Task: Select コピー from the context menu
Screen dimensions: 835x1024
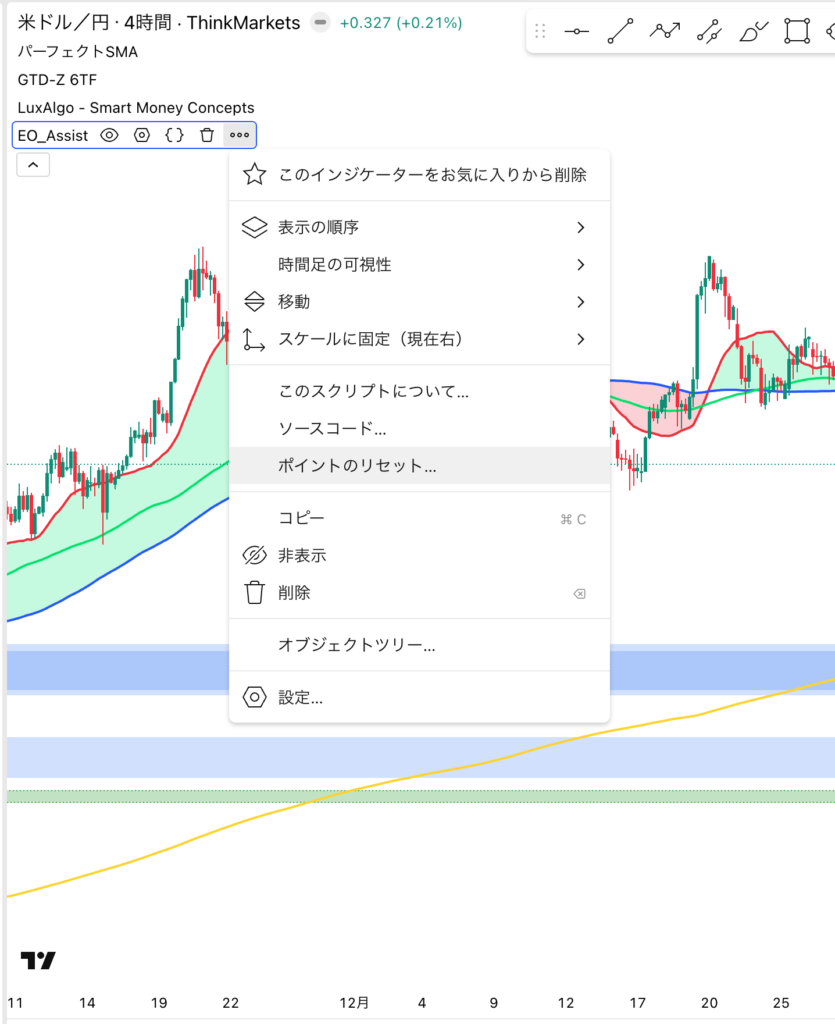Action: [301, 518]
